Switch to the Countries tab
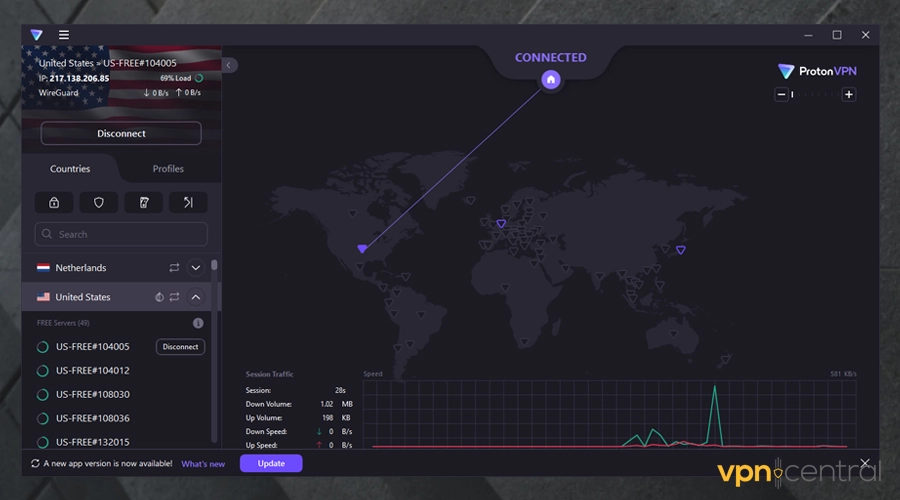Viewport: 900px width, 500px height. pos(70,169)
